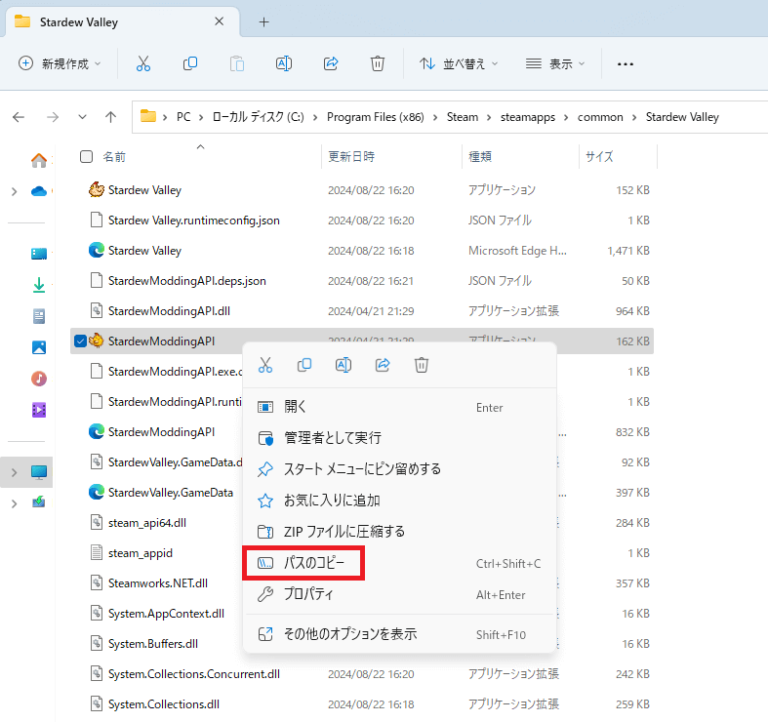Open new tab with plus button
768x722 pixels.
(x=264, y=22)
